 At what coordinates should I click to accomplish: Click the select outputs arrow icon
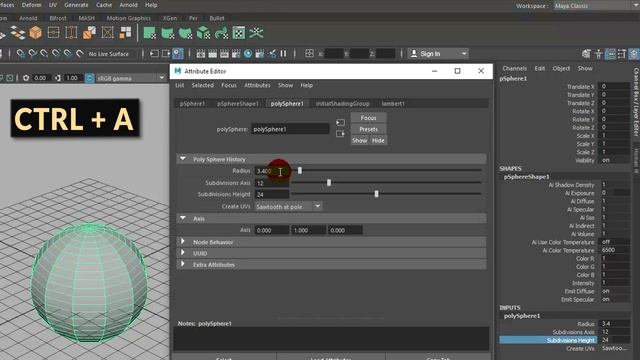coord(166,54)
